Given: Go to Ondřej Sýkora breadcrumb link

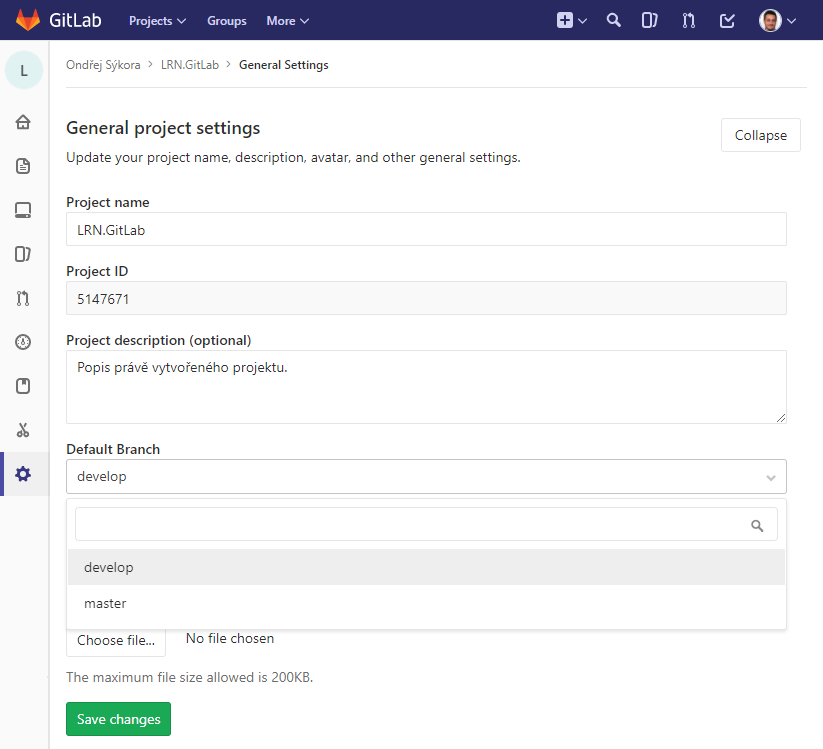Looking at the screenshot, I should pyautogui.click(x=103, y=65).
